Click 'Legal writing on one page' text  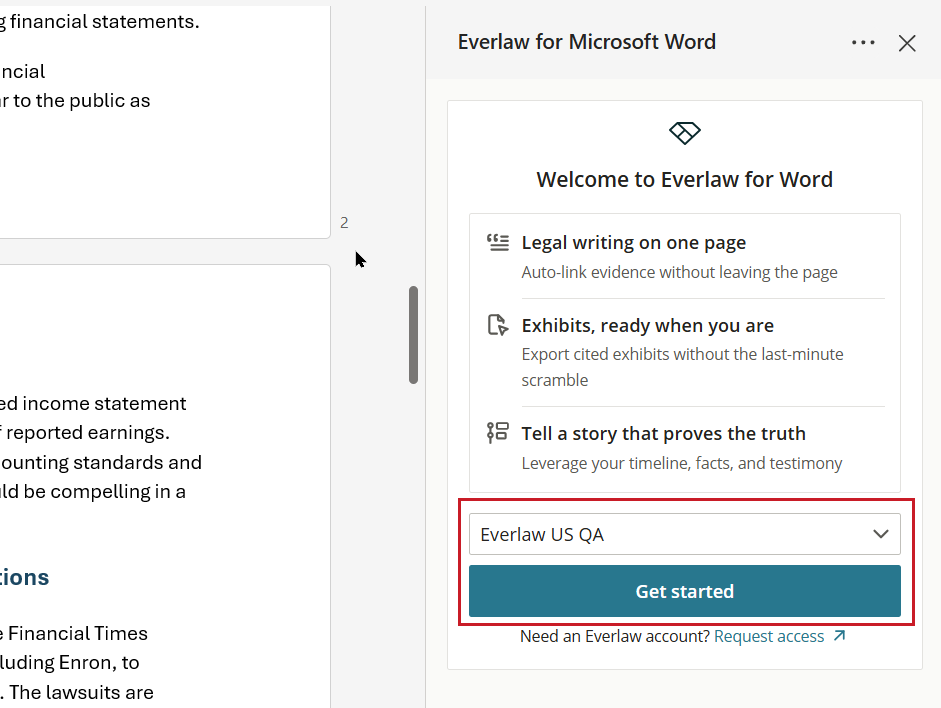pyautogui.click(x=634, y=242)
